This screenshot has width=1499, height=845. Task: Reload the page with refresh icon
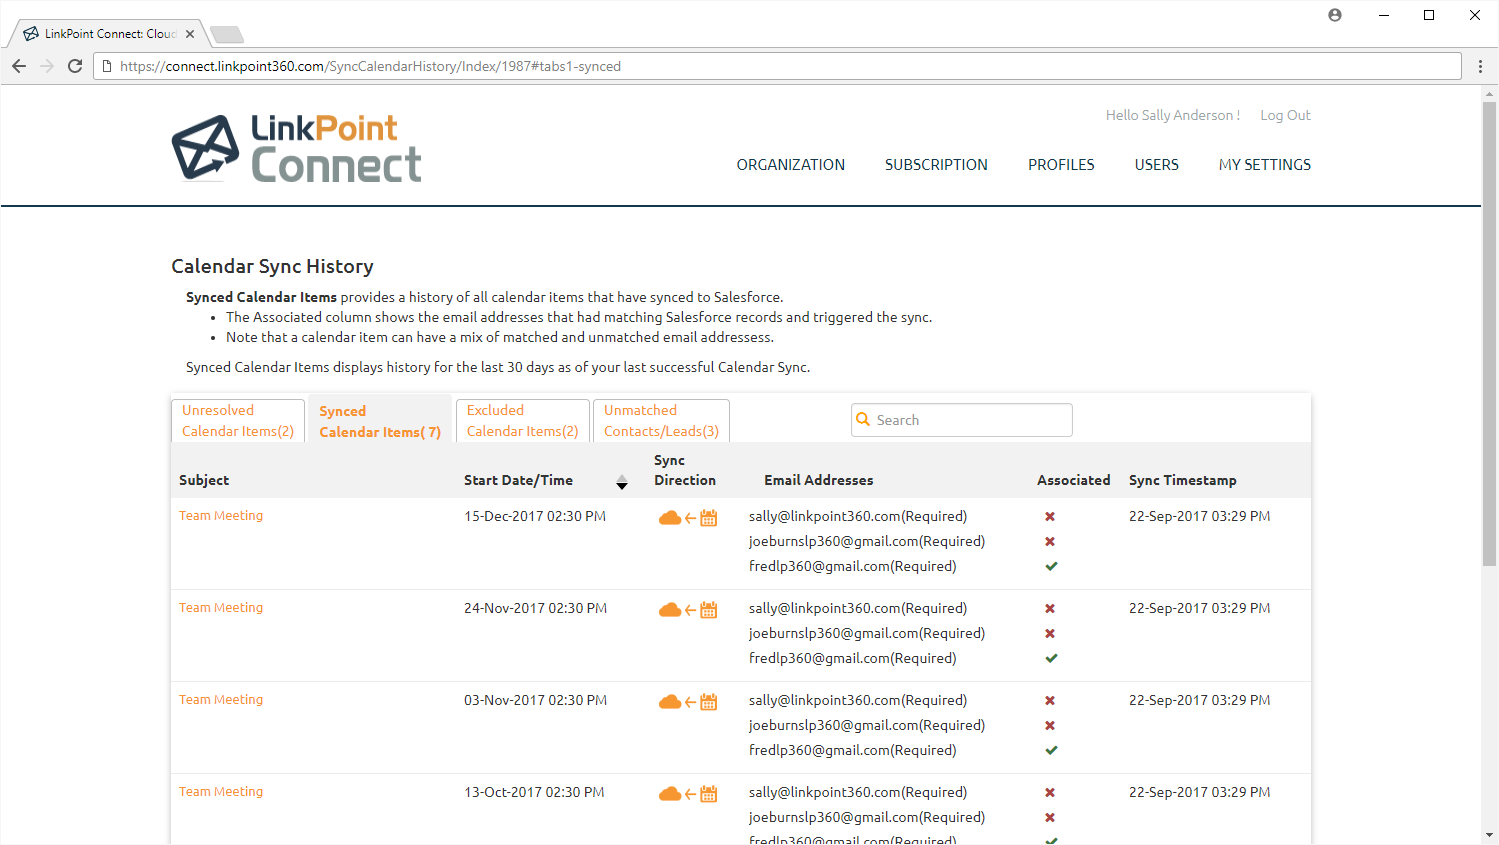pyautogui.click(x=75, y=66)
